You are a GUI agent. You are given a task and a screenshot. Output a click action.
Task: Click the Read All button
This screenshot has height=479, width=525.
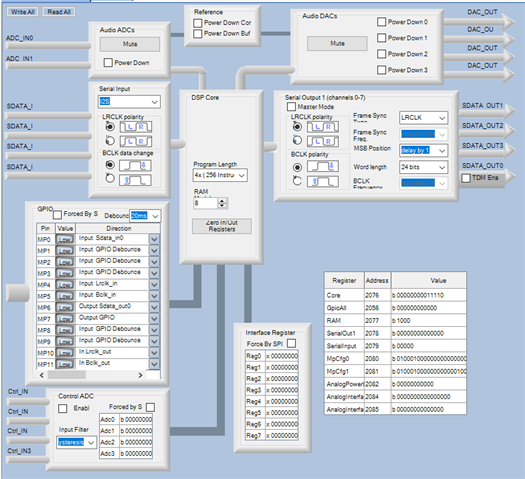59,12
